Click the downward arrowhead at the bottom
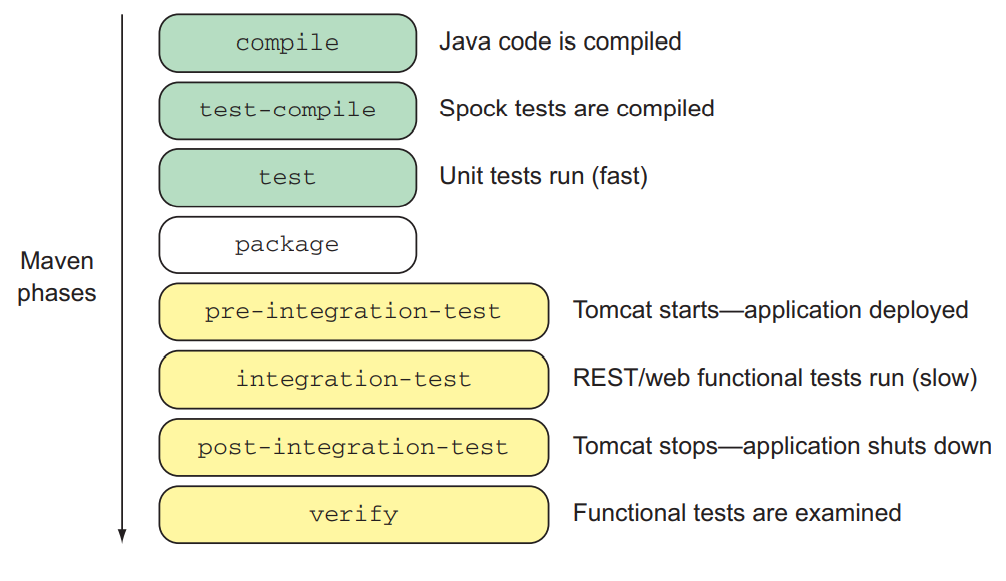Image resolution: width=1006 pixels, height=581 pixels. 123,535
